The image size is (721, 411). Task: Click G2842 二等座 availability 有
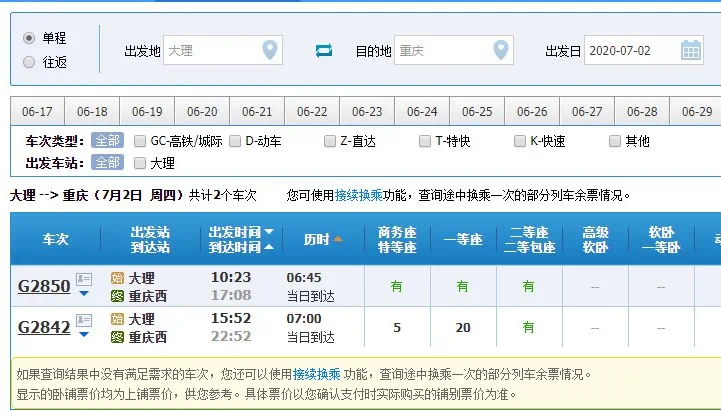tap(529, 327)
